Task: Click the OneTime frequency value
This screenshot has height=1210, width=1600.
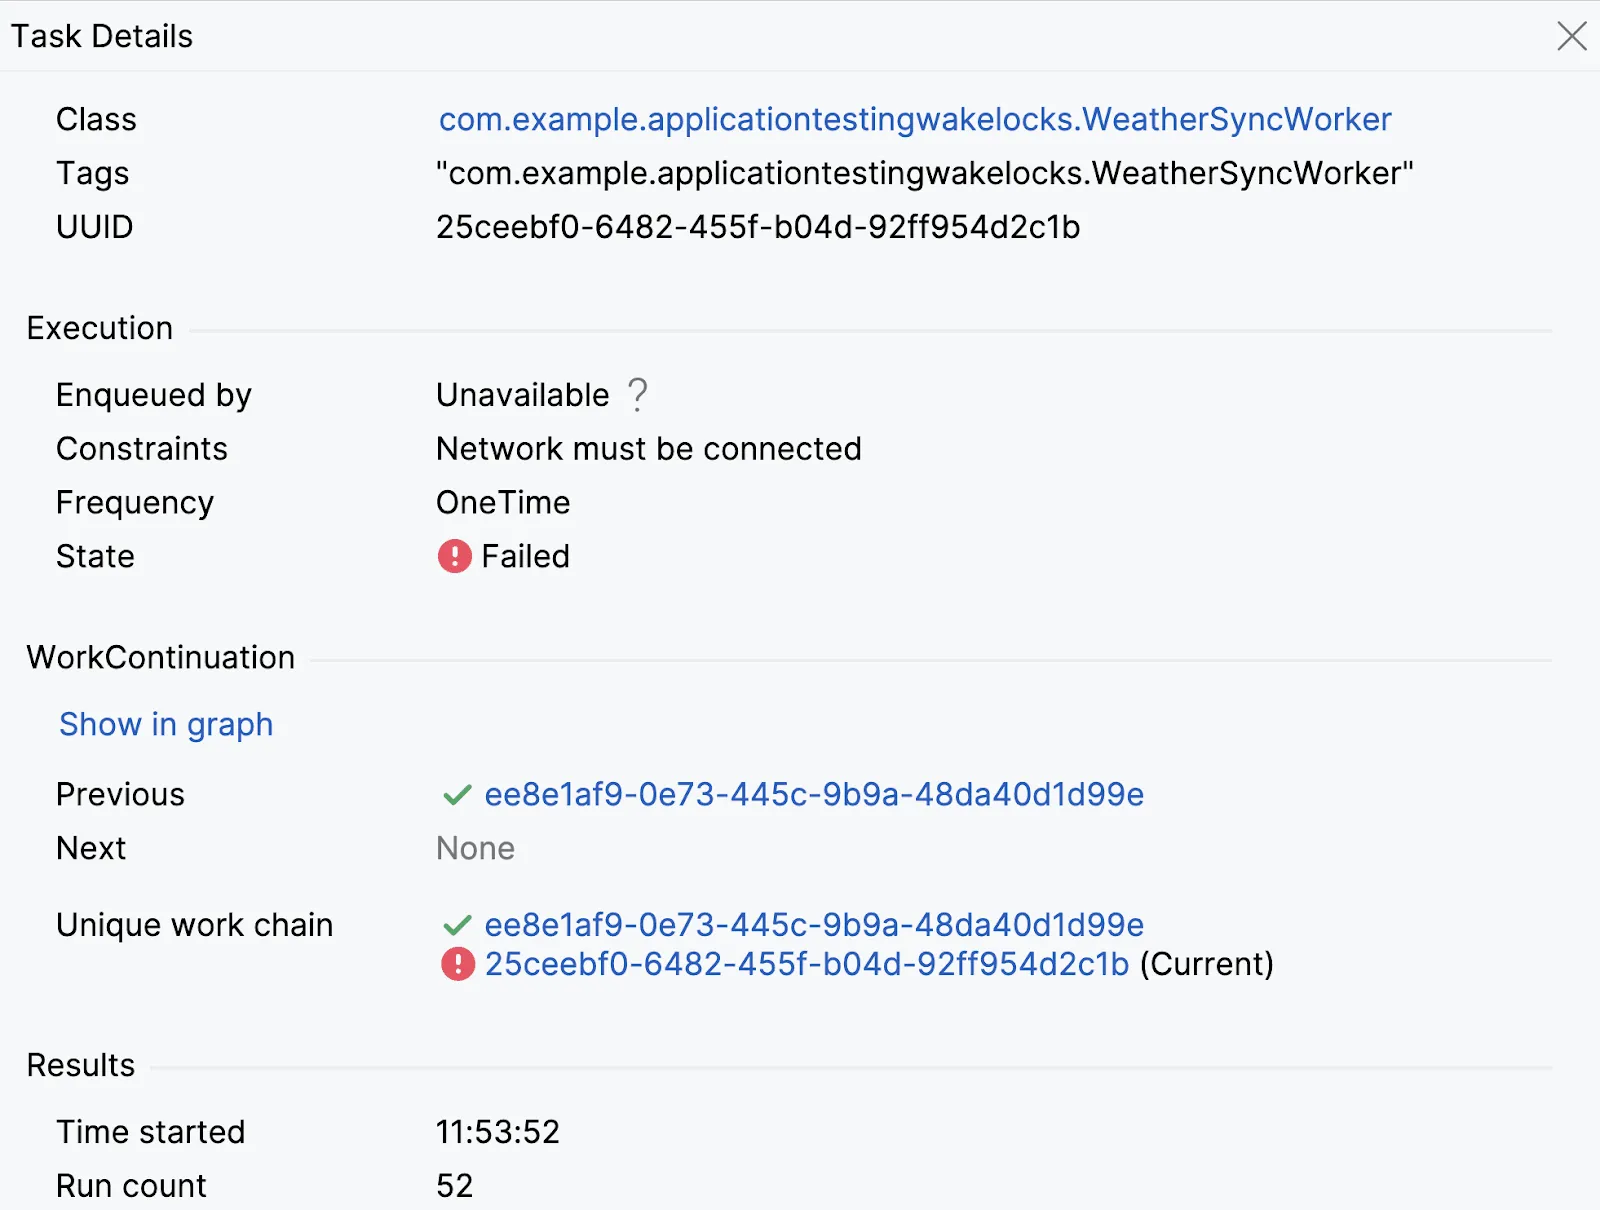Action: (x=503, y=502)
